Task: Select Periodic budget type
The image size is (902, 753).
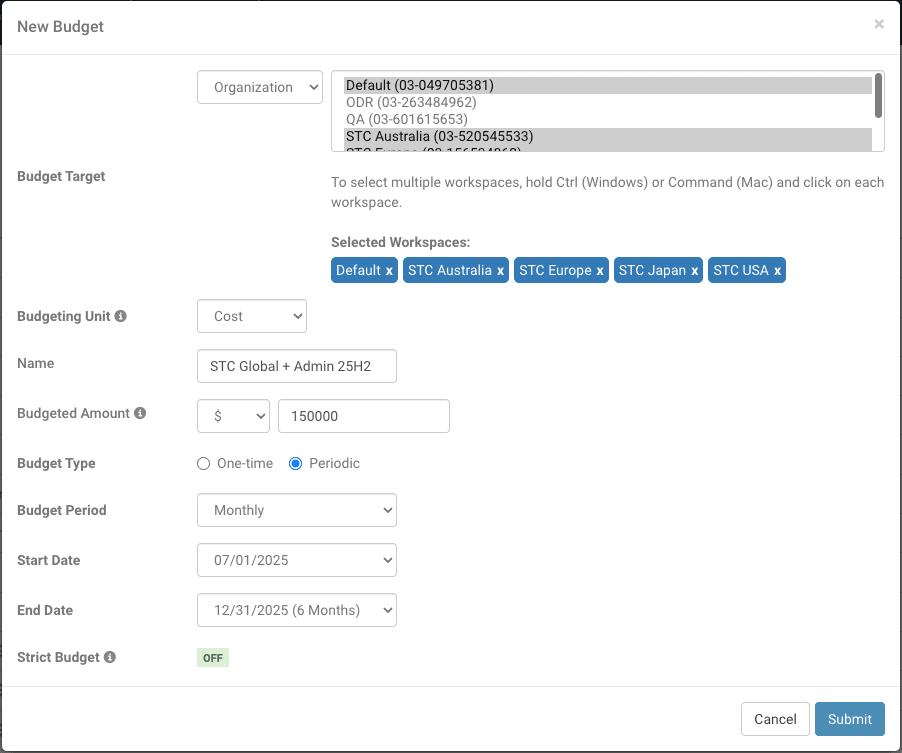Action: click(296, 464)
